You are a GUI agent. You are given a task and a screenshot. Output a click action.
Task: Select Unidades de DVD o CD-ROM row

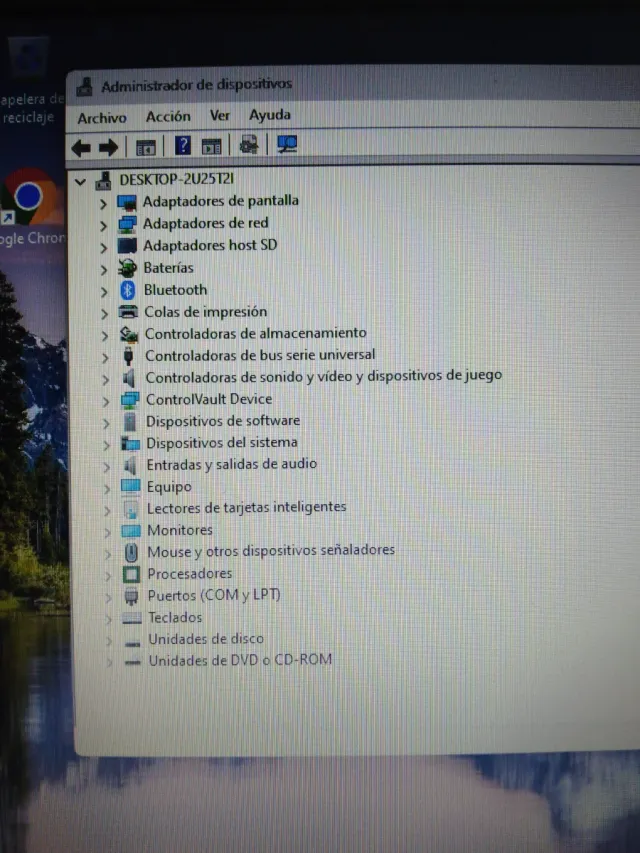tap(240, 660)
